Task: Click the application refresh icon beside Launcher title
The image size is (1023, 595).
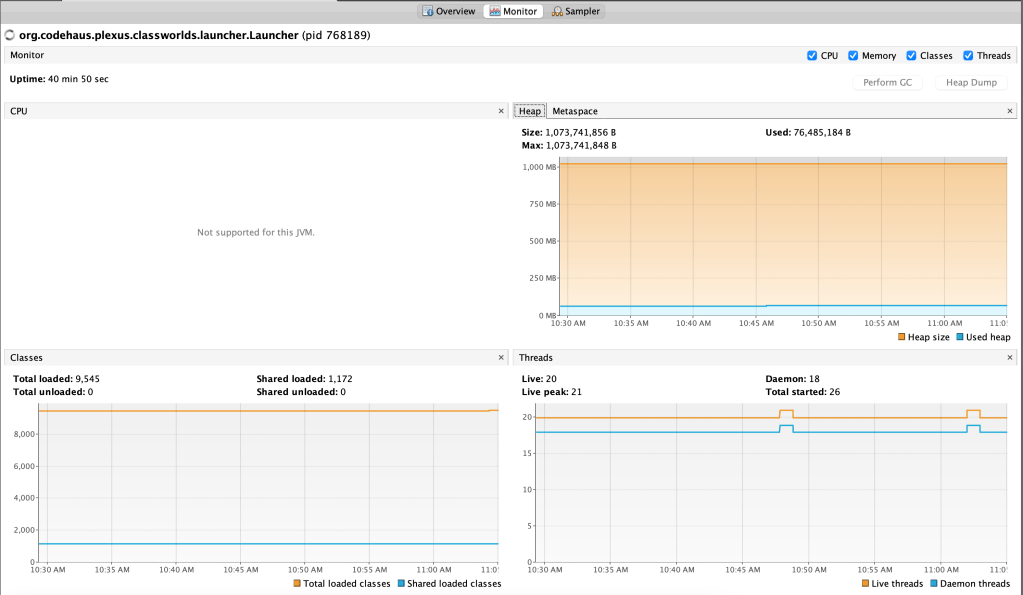Action: [x=10, y=35]
